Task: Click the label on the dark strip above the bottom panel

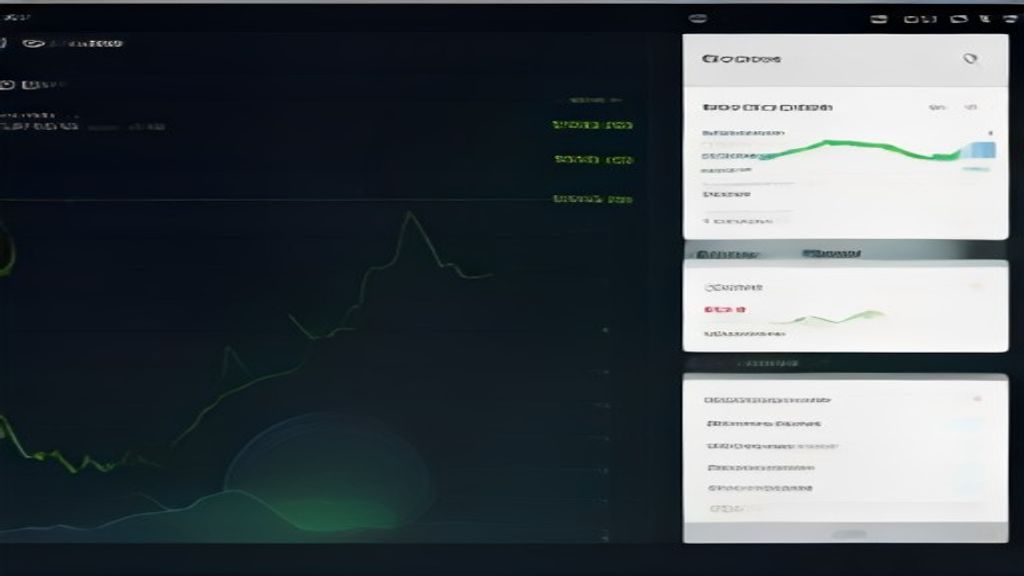Action: pos(768,363)
